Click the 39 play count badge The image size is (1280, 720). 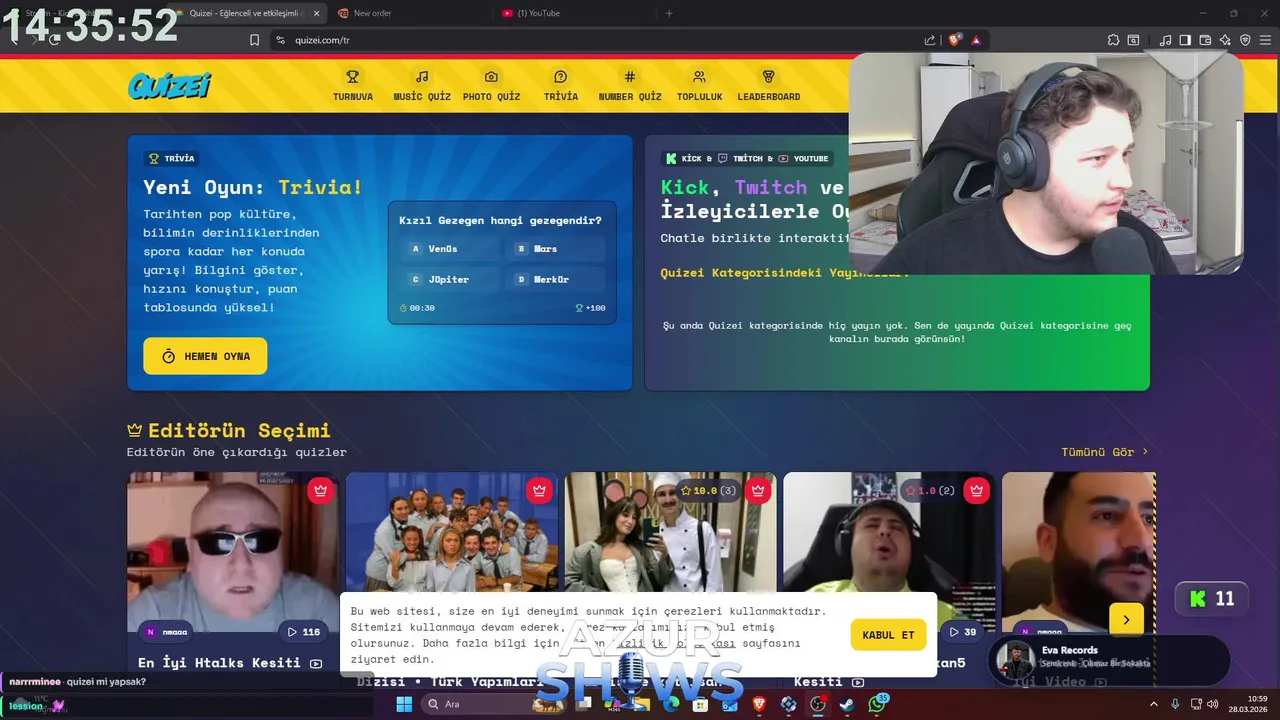pyautogui.click(x=962, y=632)
